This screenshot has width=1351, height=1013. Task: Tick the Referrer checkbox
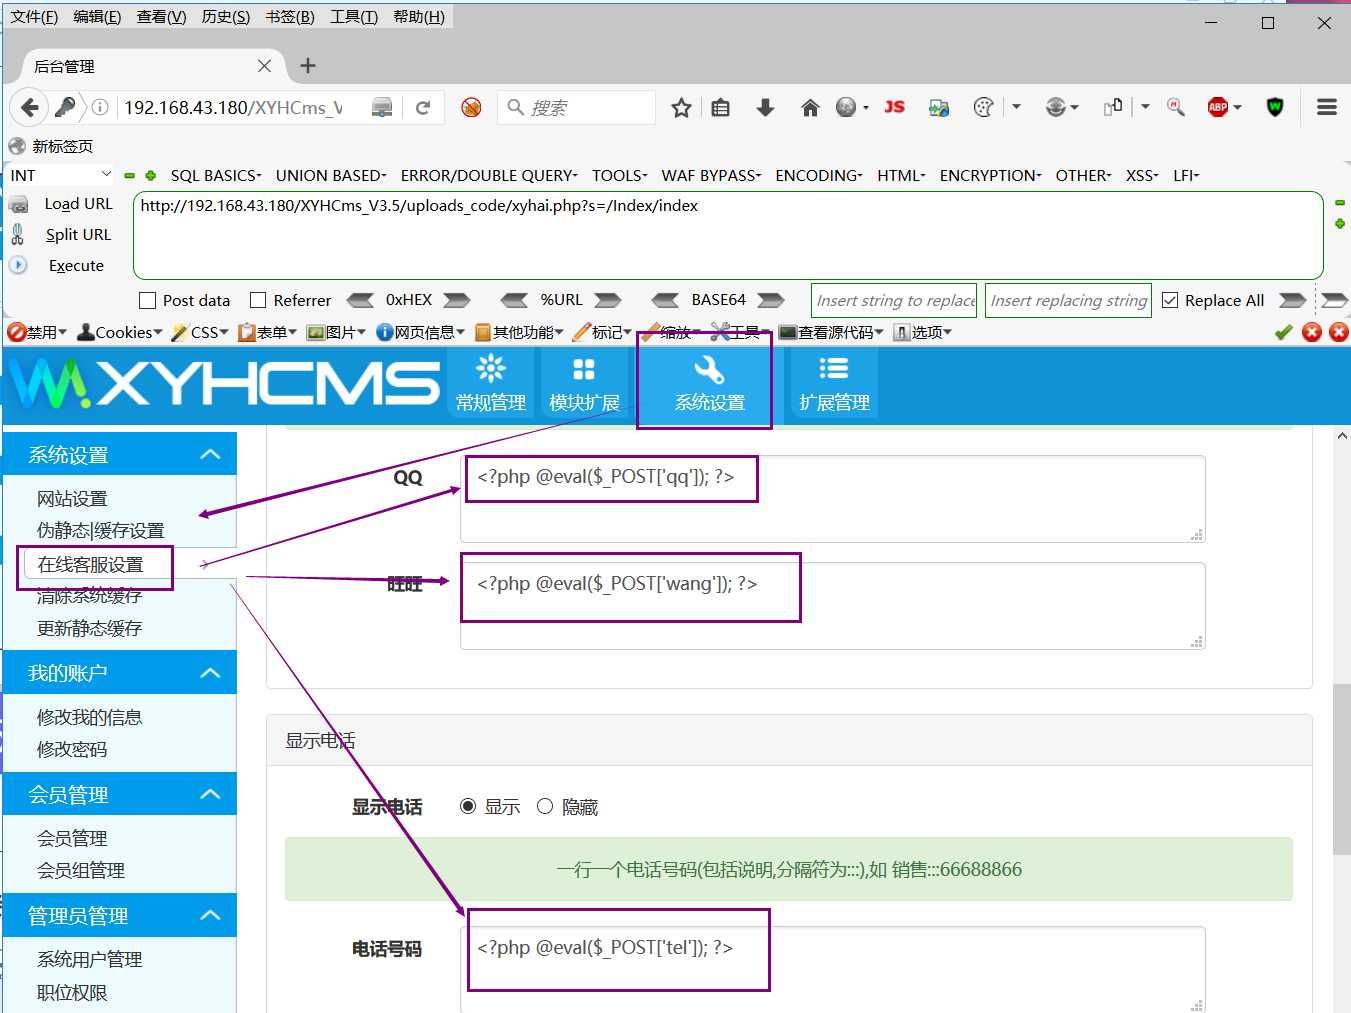258,300
